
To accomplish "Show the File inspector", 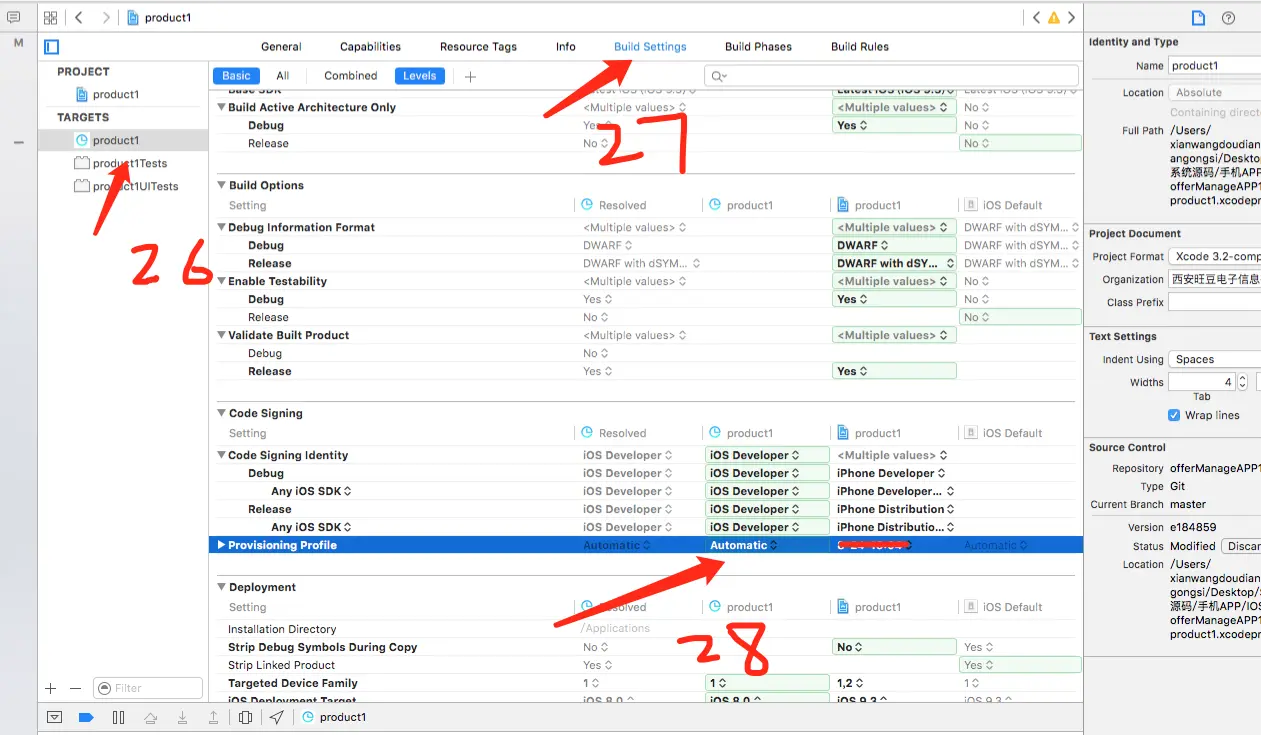I will [x=1198, y=18].
